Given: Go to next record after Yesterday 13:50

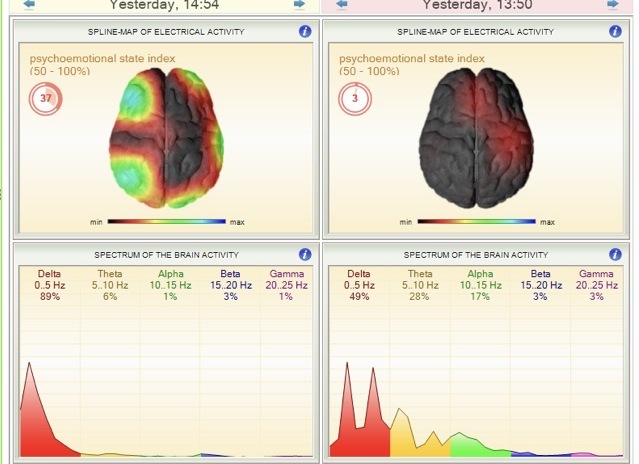Looking at the screenshot, I should coord(613,4).
